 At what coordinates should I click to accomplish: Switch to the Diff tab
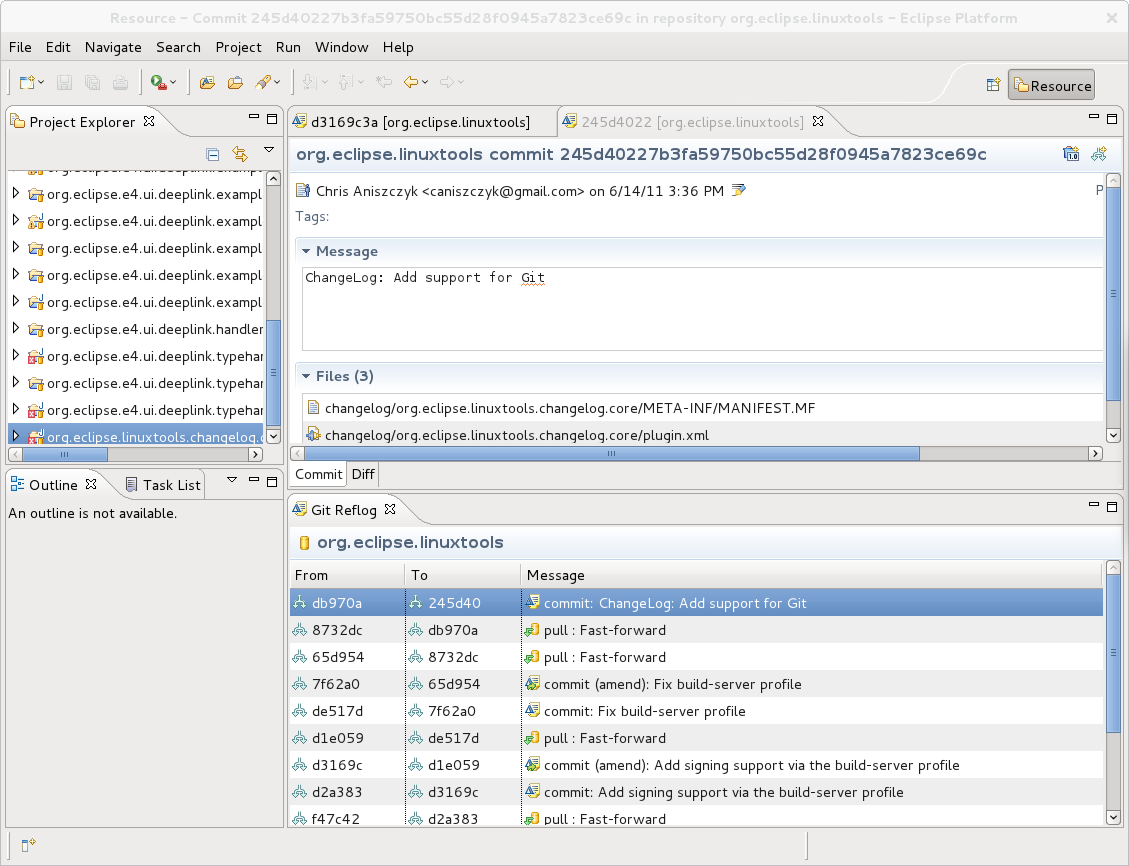click(x=363, y=474)
